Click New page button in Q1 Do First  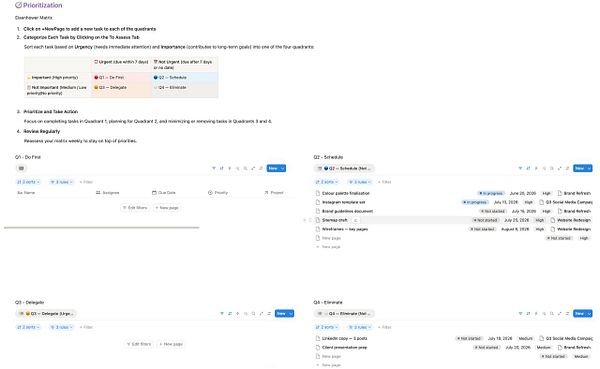(167, 208)
